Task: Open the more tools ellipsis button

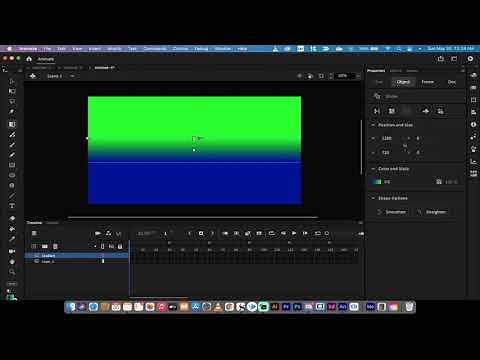Action: (12, 284)
